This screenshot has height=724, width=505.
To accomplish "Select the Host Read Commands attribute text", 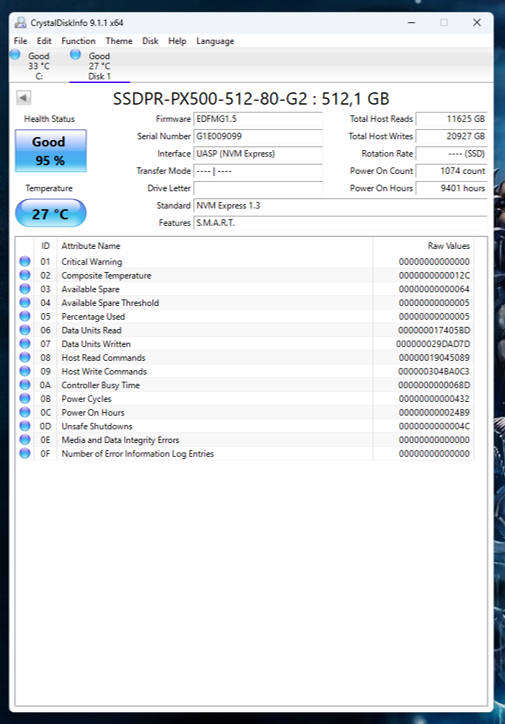I will click(x=103, y=358).
